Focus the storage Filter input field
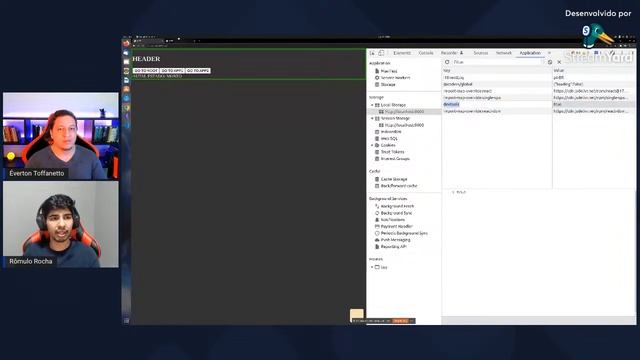 [x=498, y=62]
